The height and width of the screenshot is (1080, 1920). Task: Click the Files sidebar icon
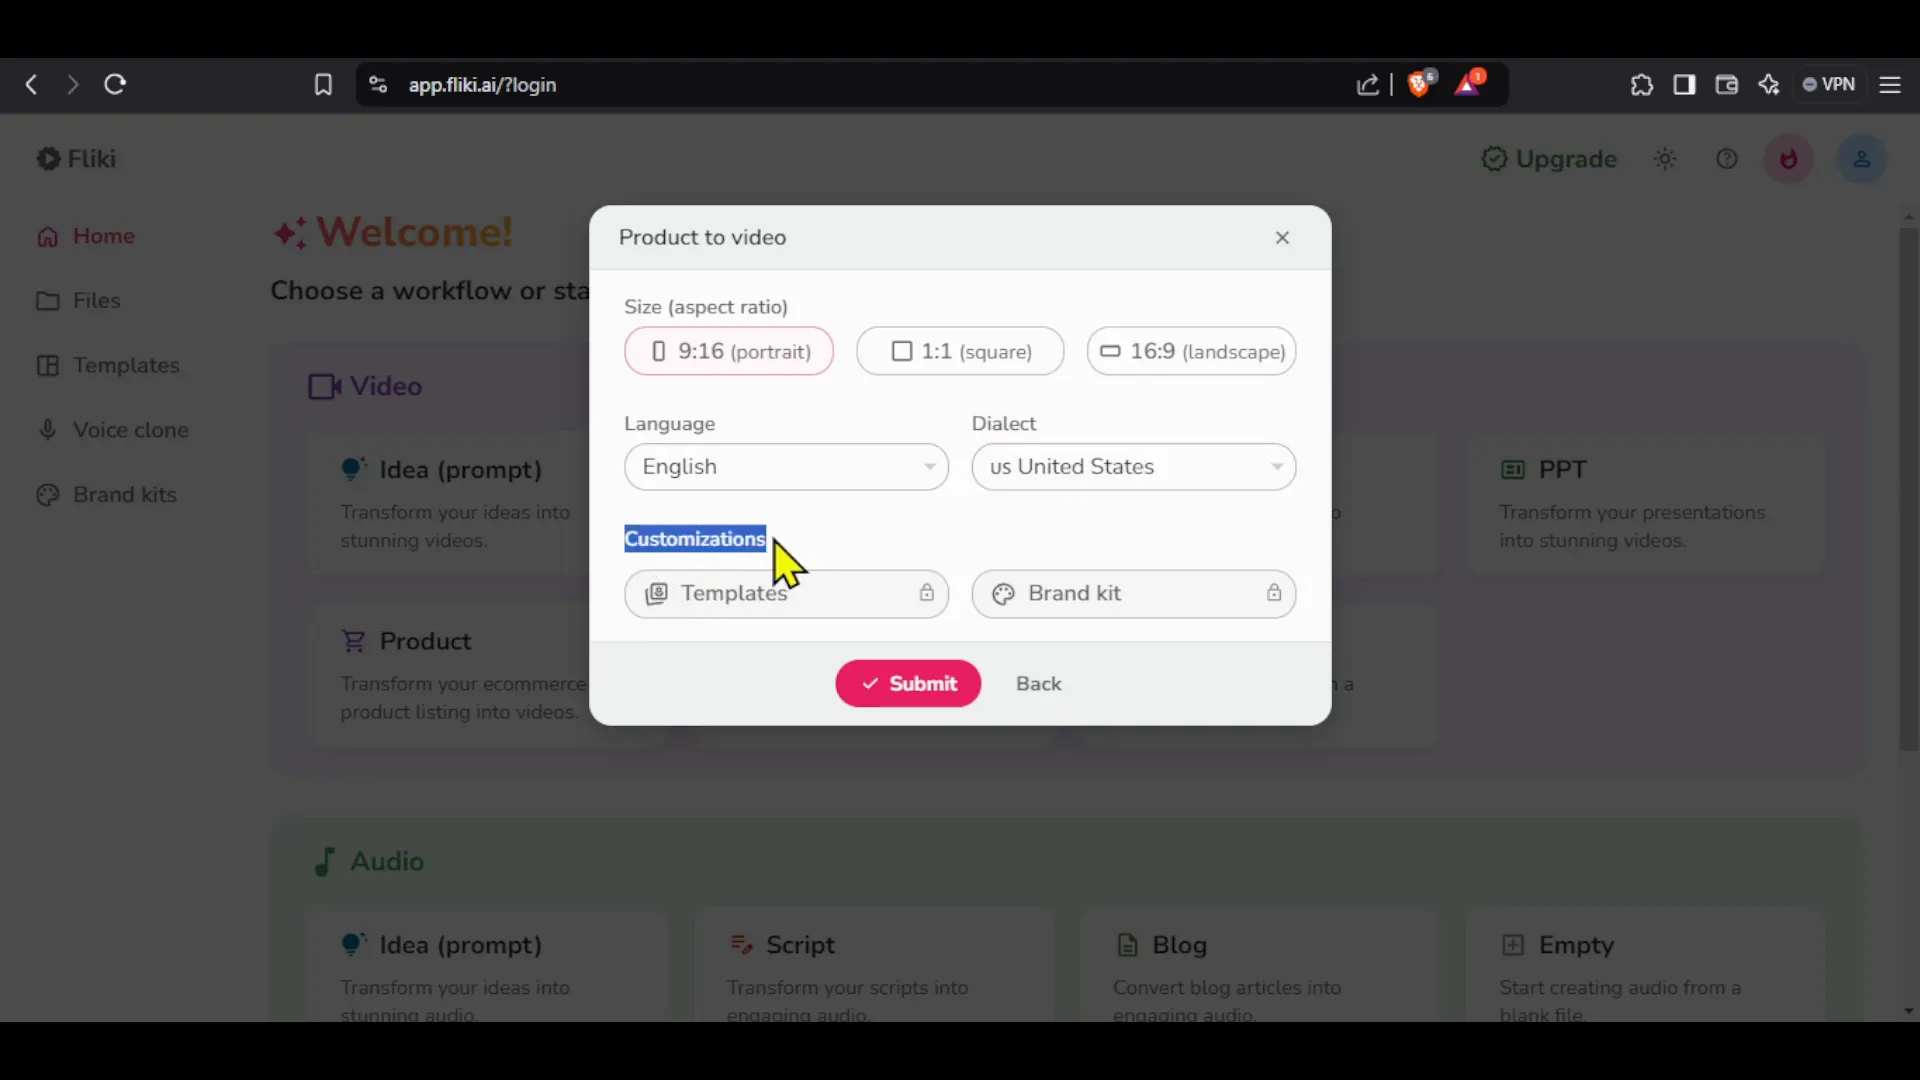[x=46, y=301]
